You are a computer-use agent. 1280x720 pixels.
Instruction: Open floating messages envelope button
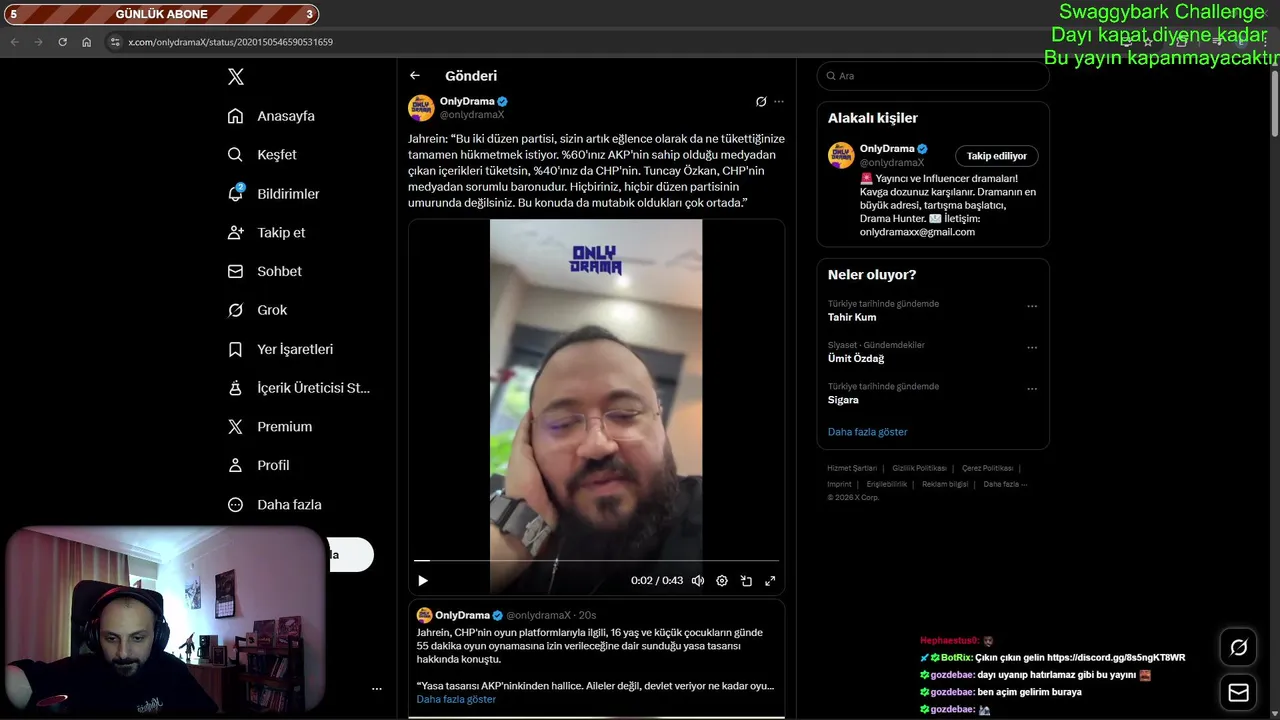coord(1238,692)
